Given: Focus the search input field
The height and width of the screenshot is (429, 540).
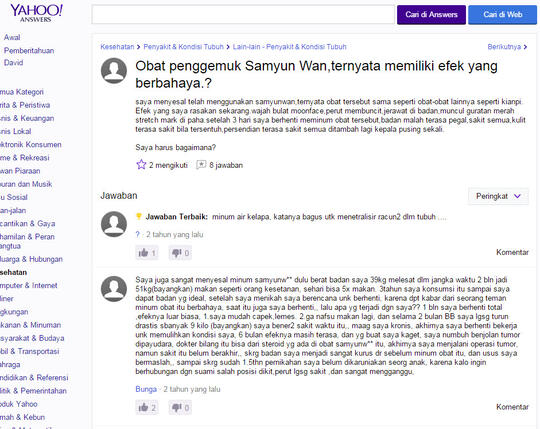Looking at the screenshot, I should [x=243, y=14].
